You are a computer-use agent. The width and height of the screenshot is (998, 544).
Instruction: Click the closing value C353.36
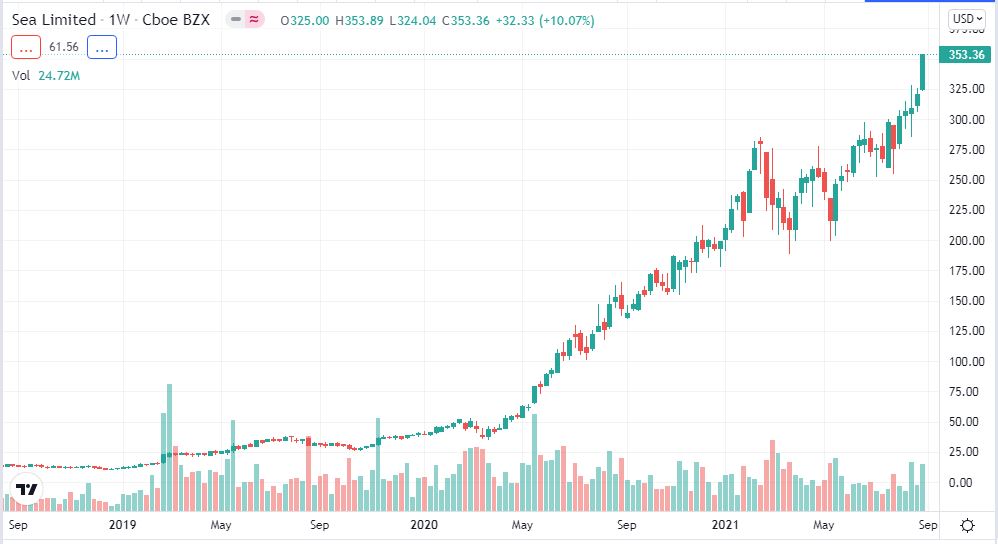466,20
